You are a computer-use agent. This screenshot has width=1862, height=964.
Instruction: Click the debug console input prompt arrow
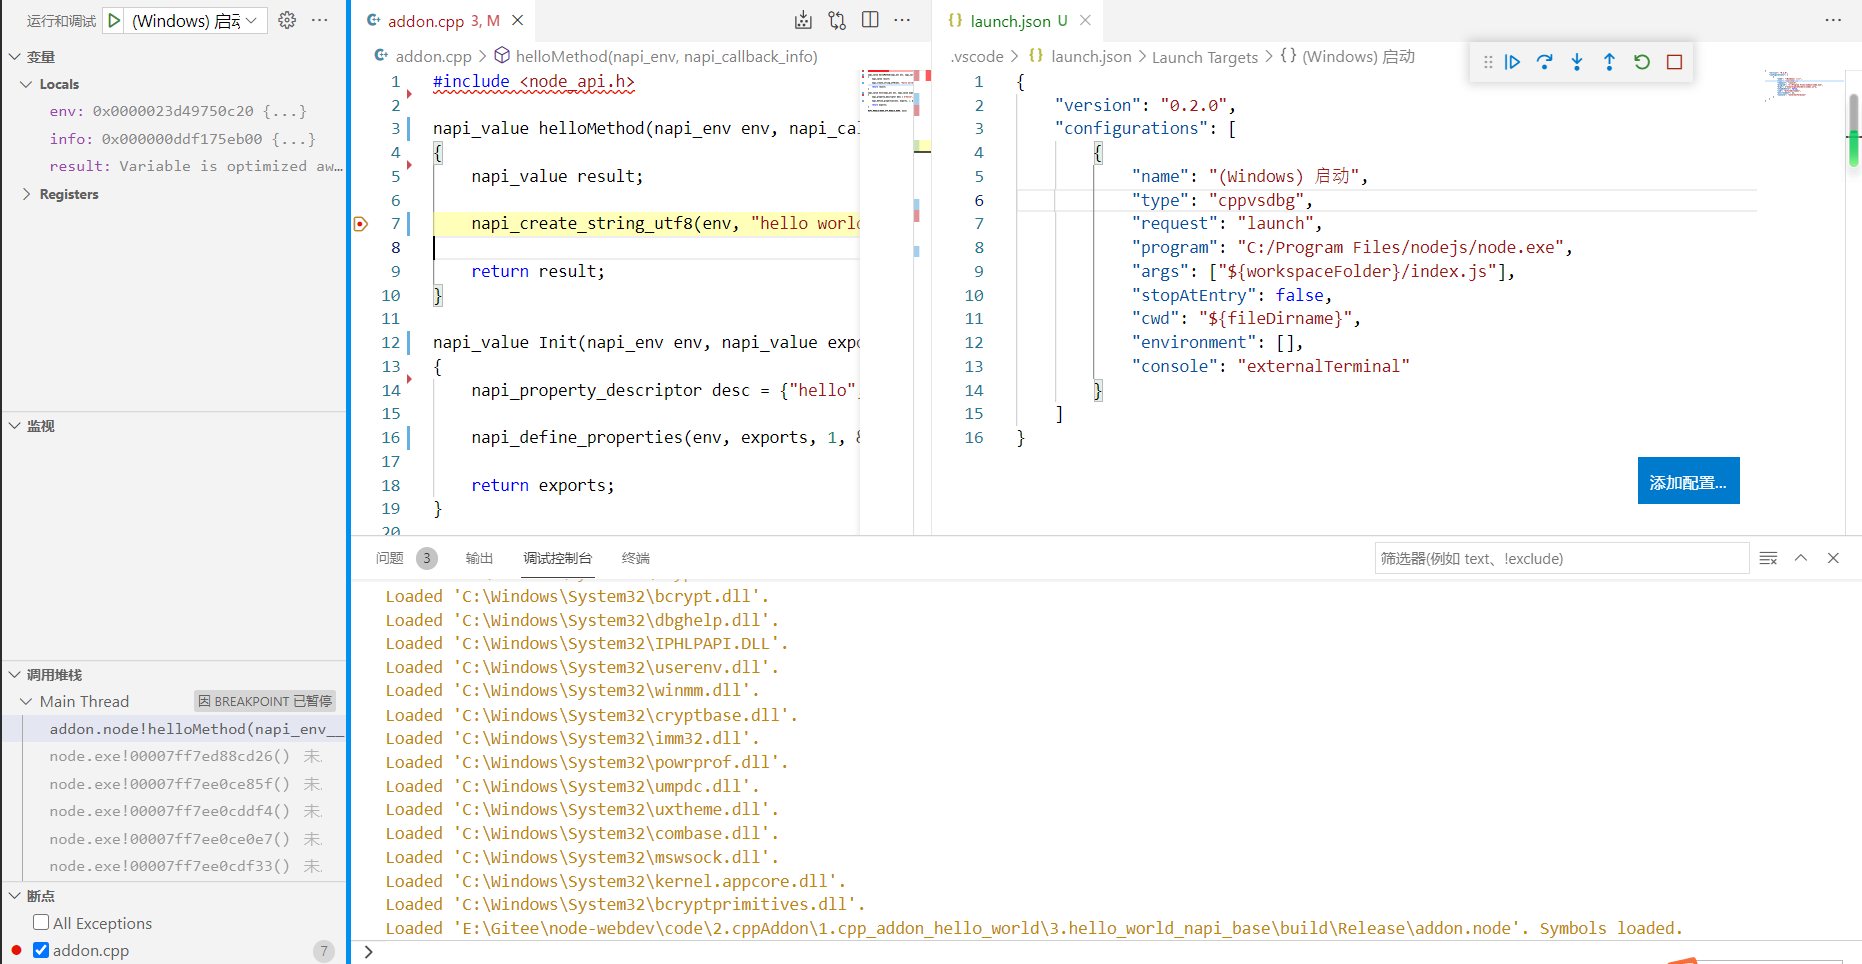point(369,952)
